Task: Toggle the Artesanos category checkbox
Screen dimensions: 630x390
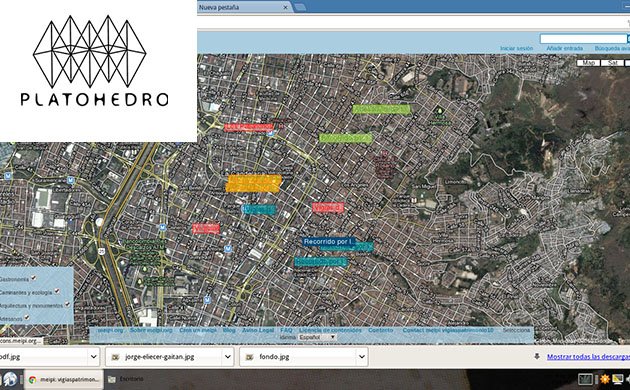Action: click(27, 317)
